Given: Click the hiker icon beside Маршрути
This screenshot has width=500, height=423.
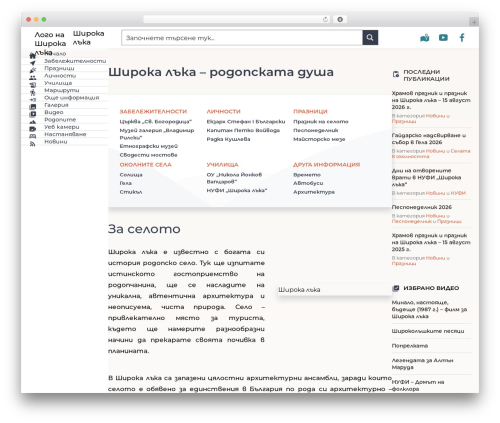Looking at the screenshot, I should coord(32,92).
